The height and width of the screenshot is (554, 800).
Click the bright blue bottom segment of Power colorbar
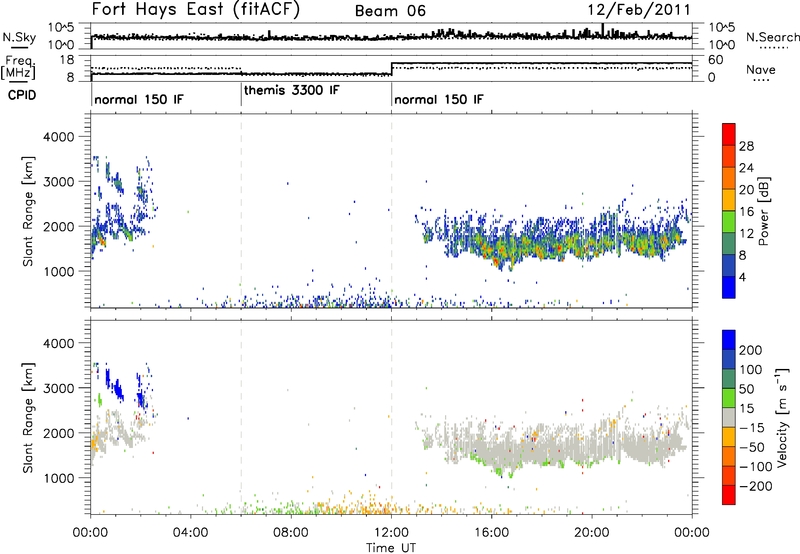tap(729, 288)
